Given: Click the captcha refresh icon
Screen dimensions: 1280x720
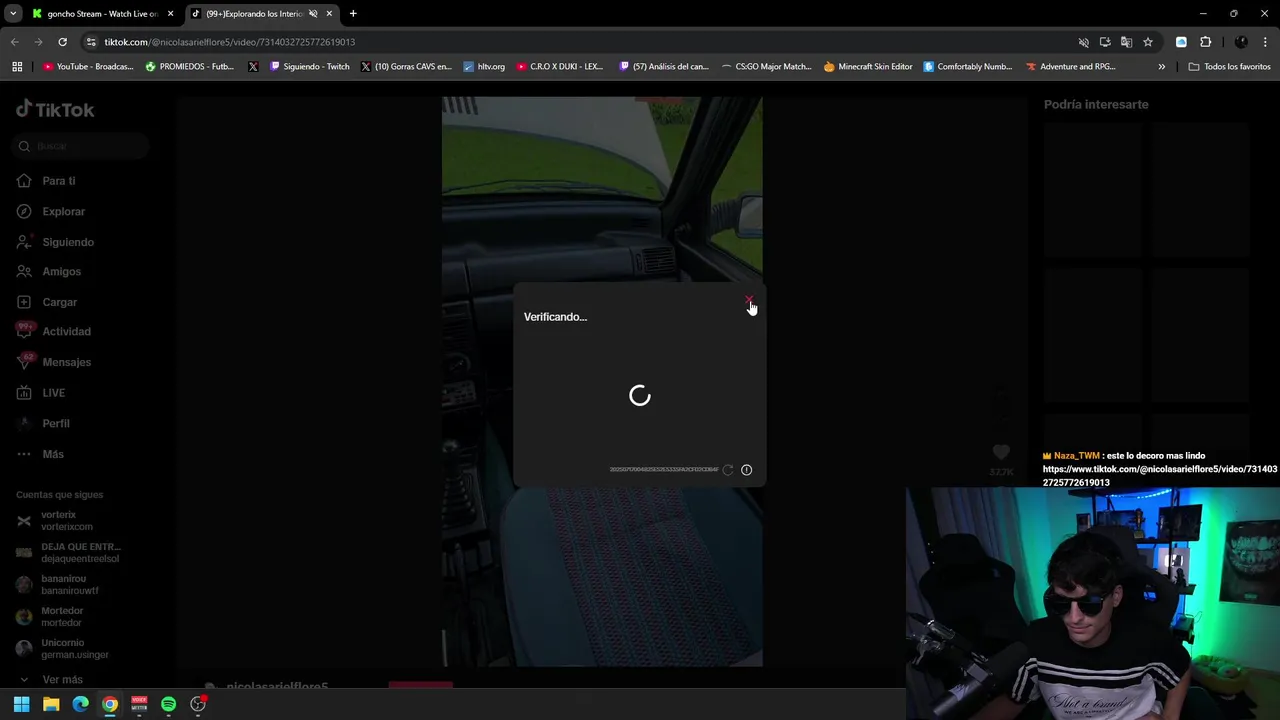Looking at the screenshot, I should click(x=728, y=470).
